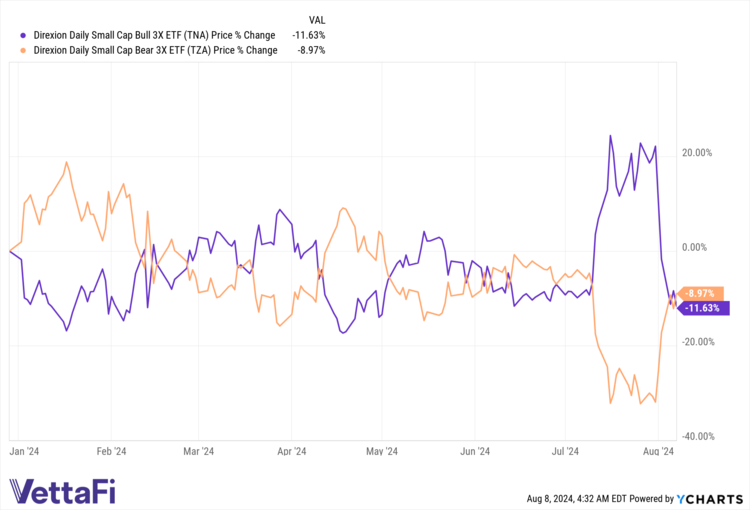This screenshot has width=750, height=510.
Task: Click the purple TNA legend dot
Action: point(24,35)
